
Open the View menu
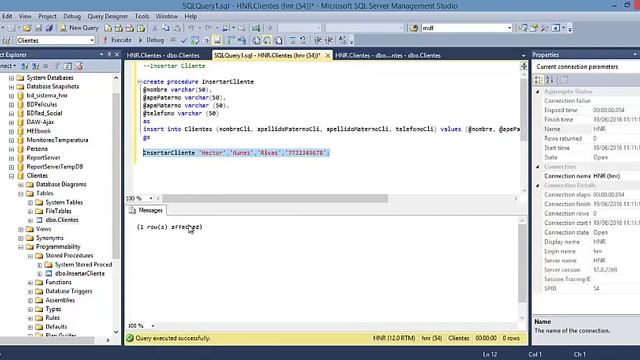pos(25,16)
